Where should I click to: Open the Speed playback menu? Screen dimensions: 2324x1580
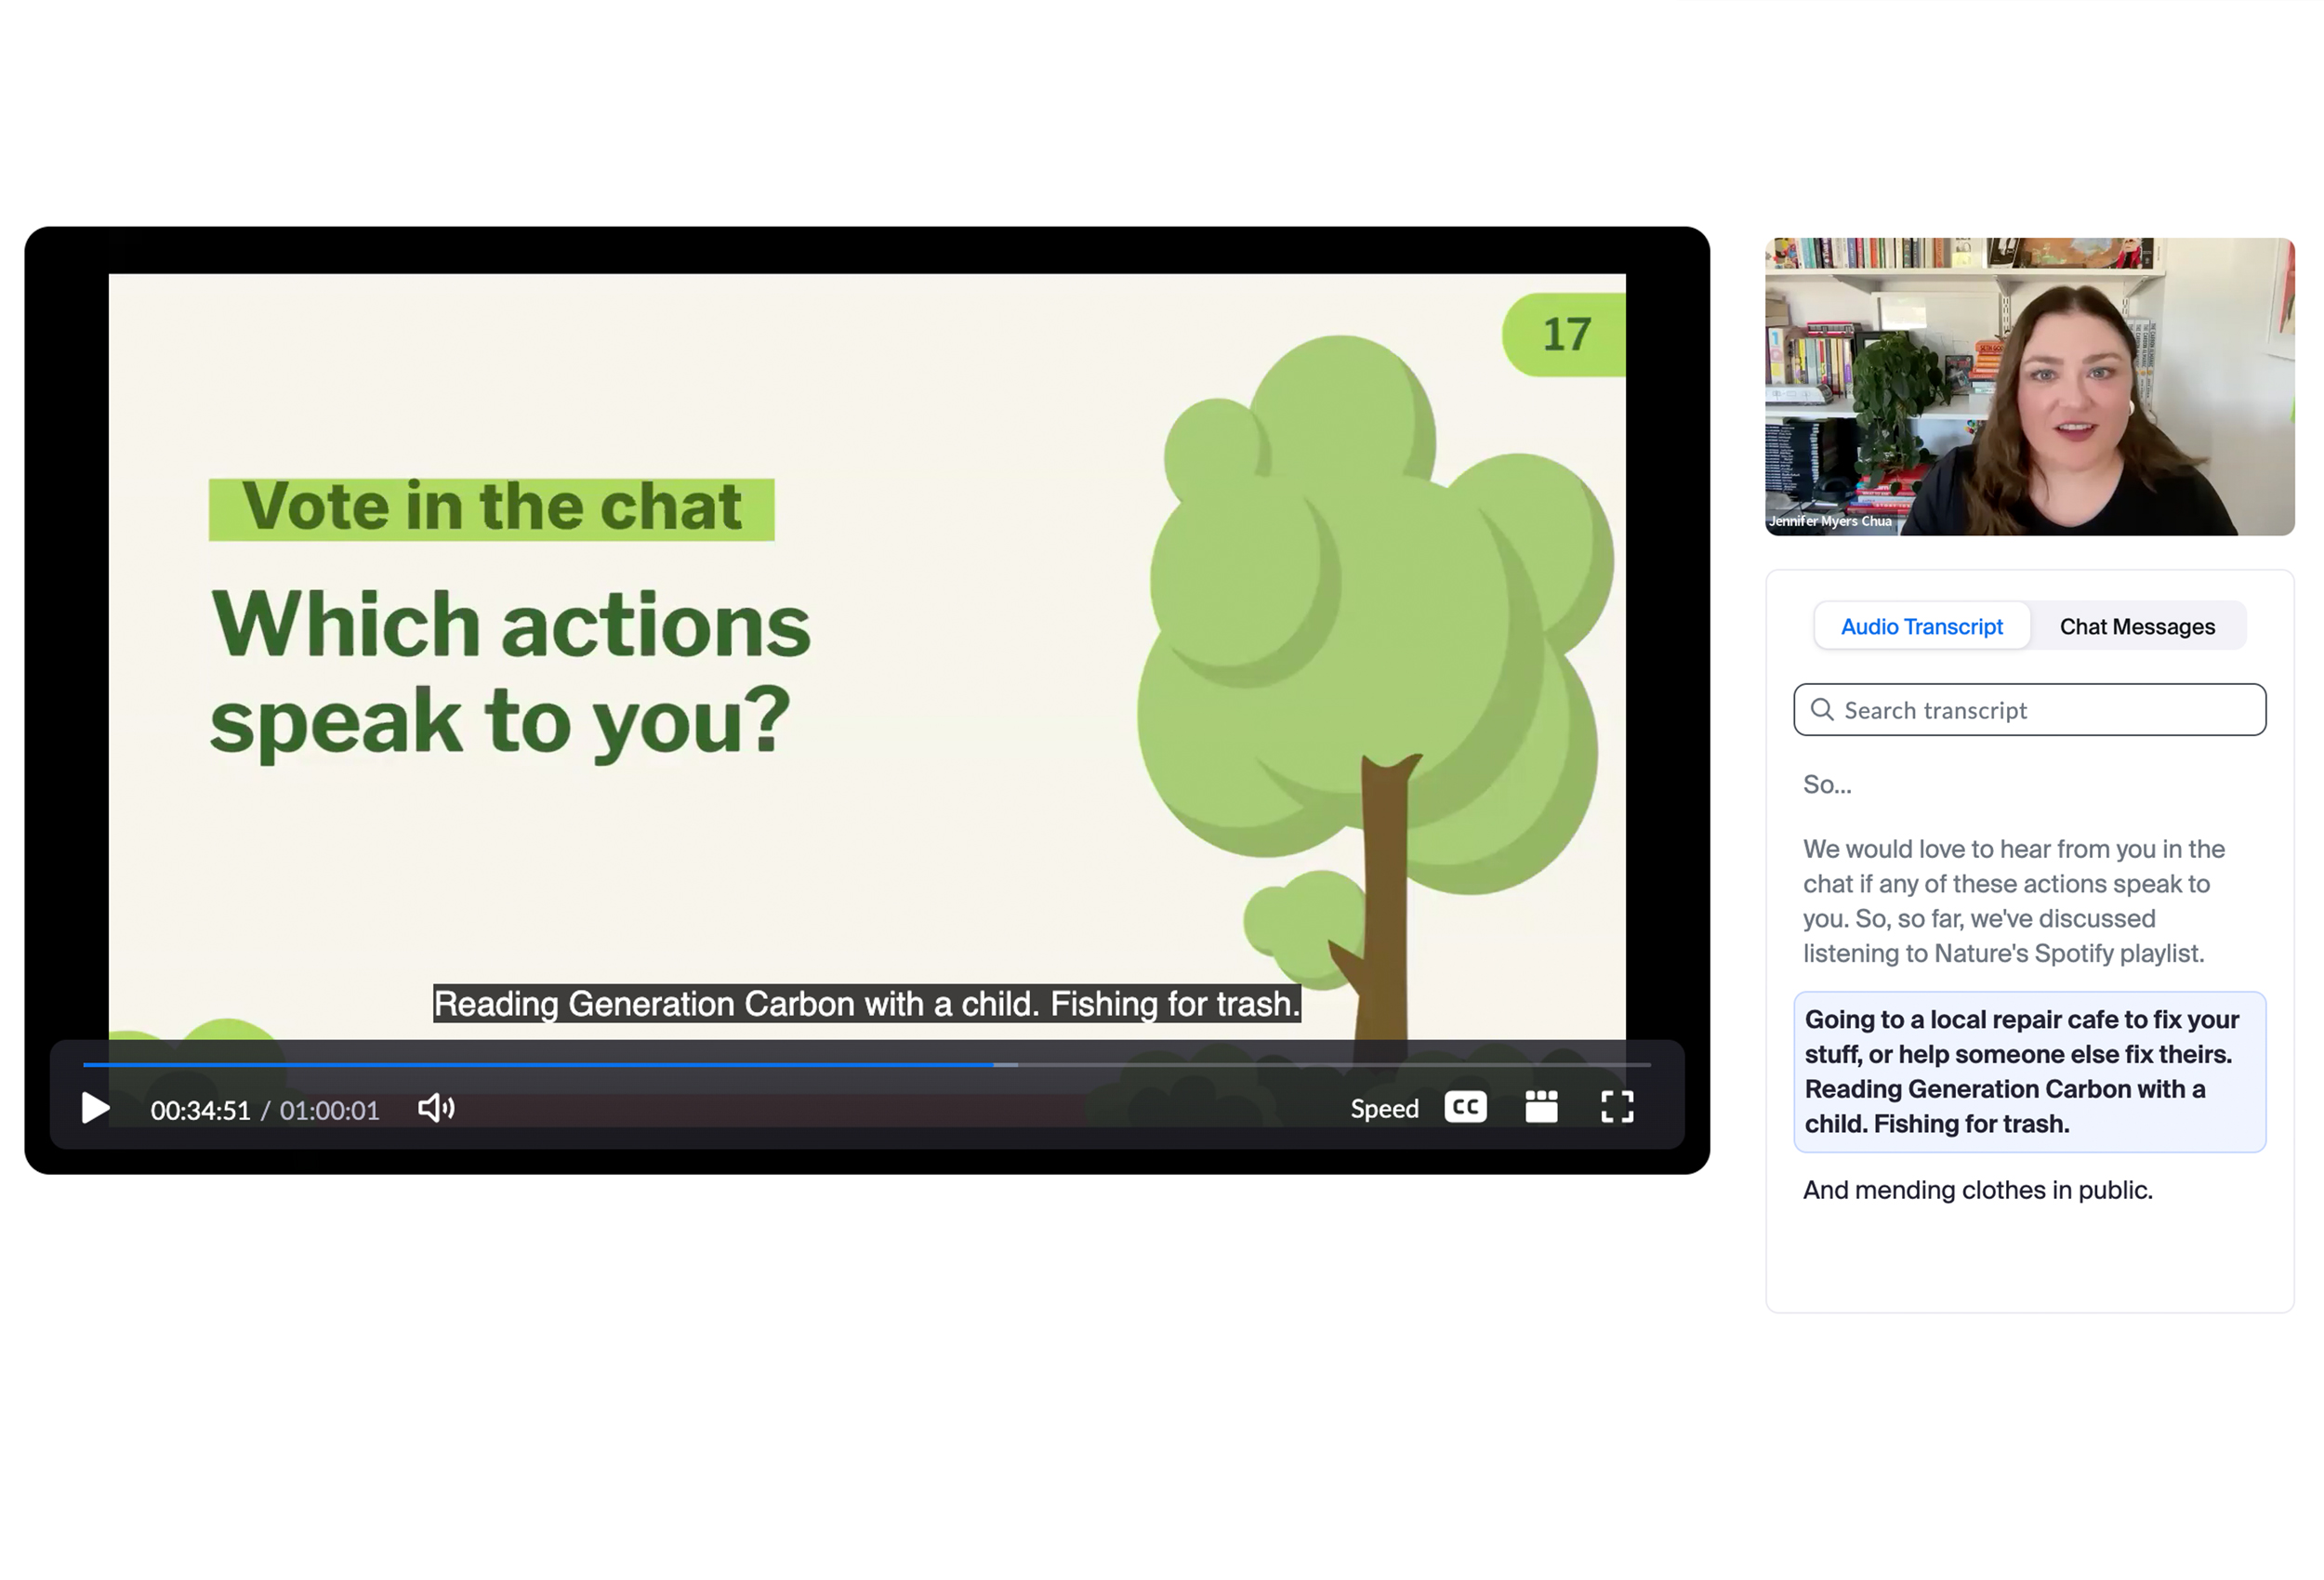pos(1384,1108)
